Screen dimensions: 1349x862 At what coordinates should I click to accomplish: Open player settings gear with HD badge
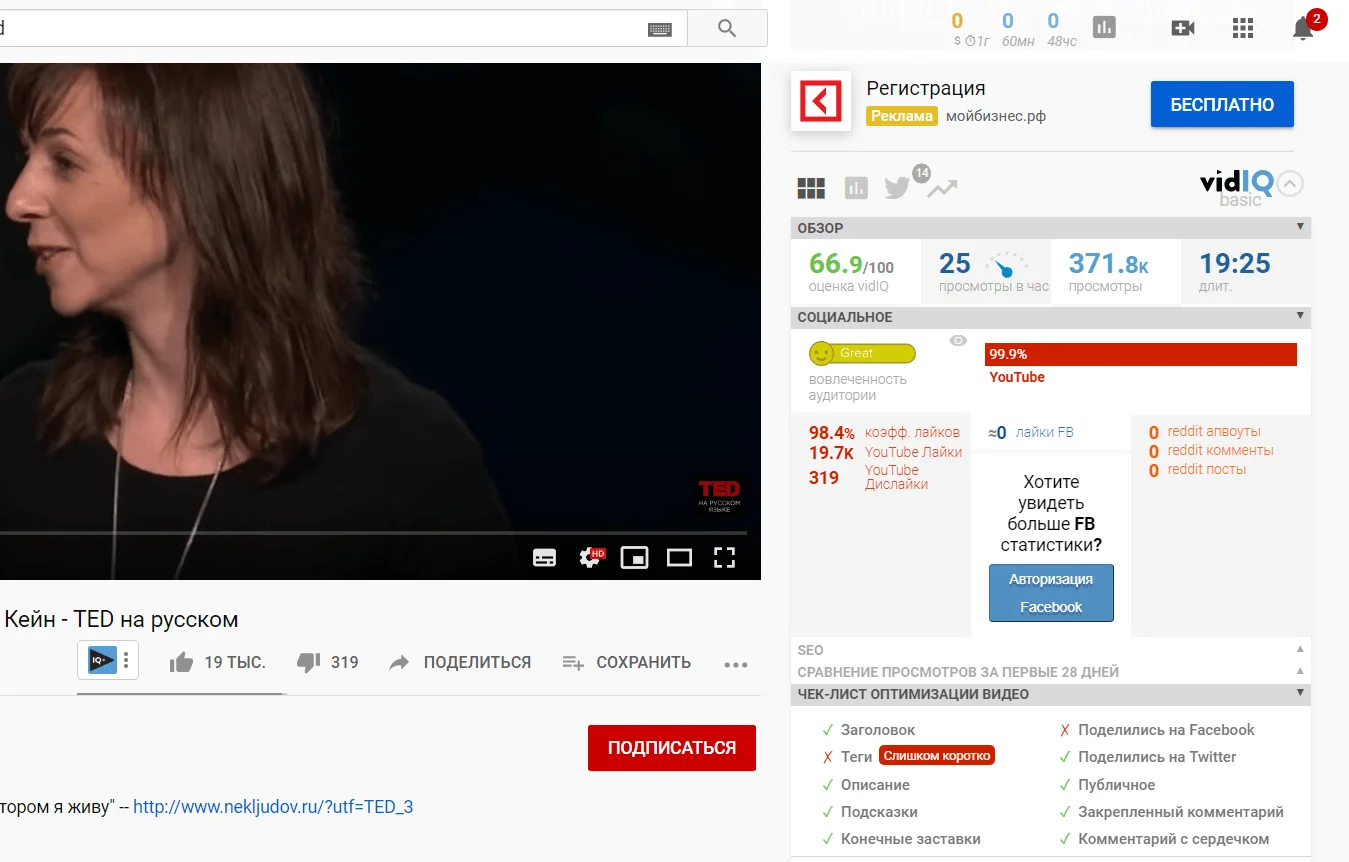592,557
